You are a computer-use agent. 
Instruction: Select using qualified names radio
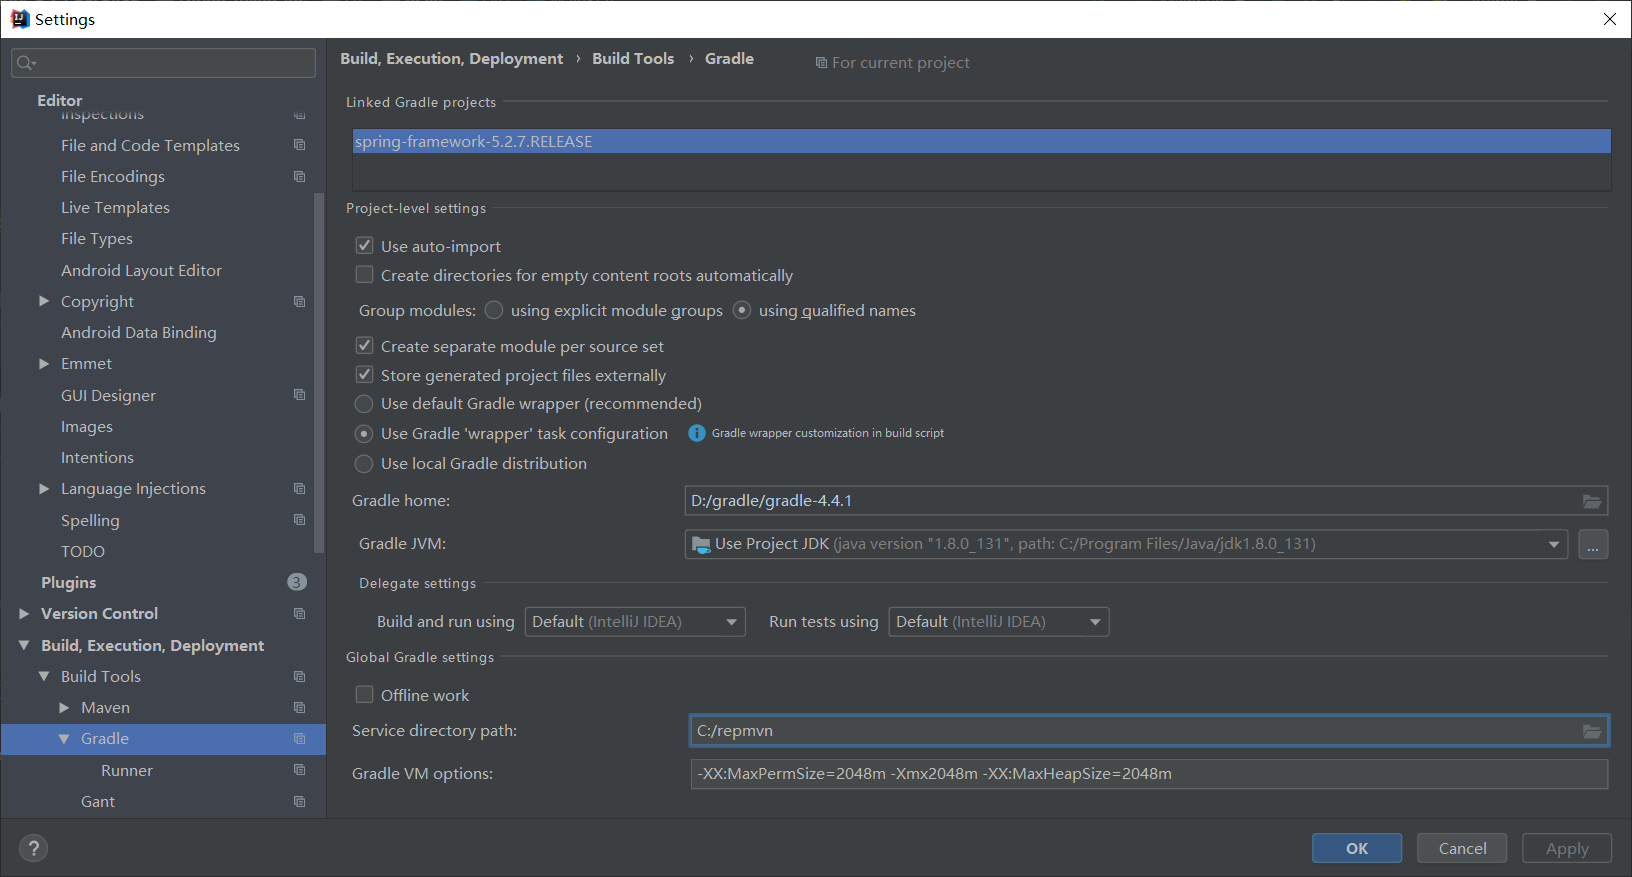(742, 310)
